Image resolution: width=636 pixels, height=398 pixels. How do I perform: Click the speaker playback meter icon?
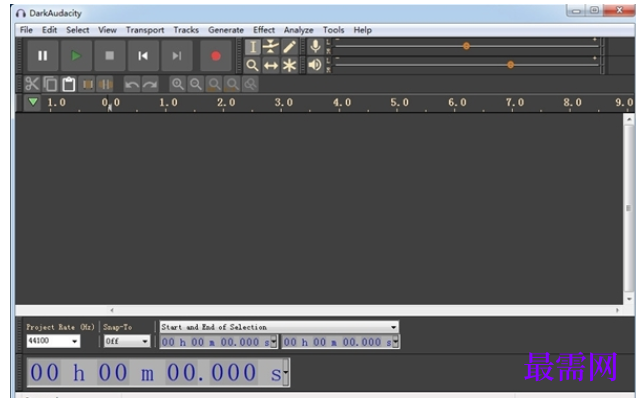(315, 65)
